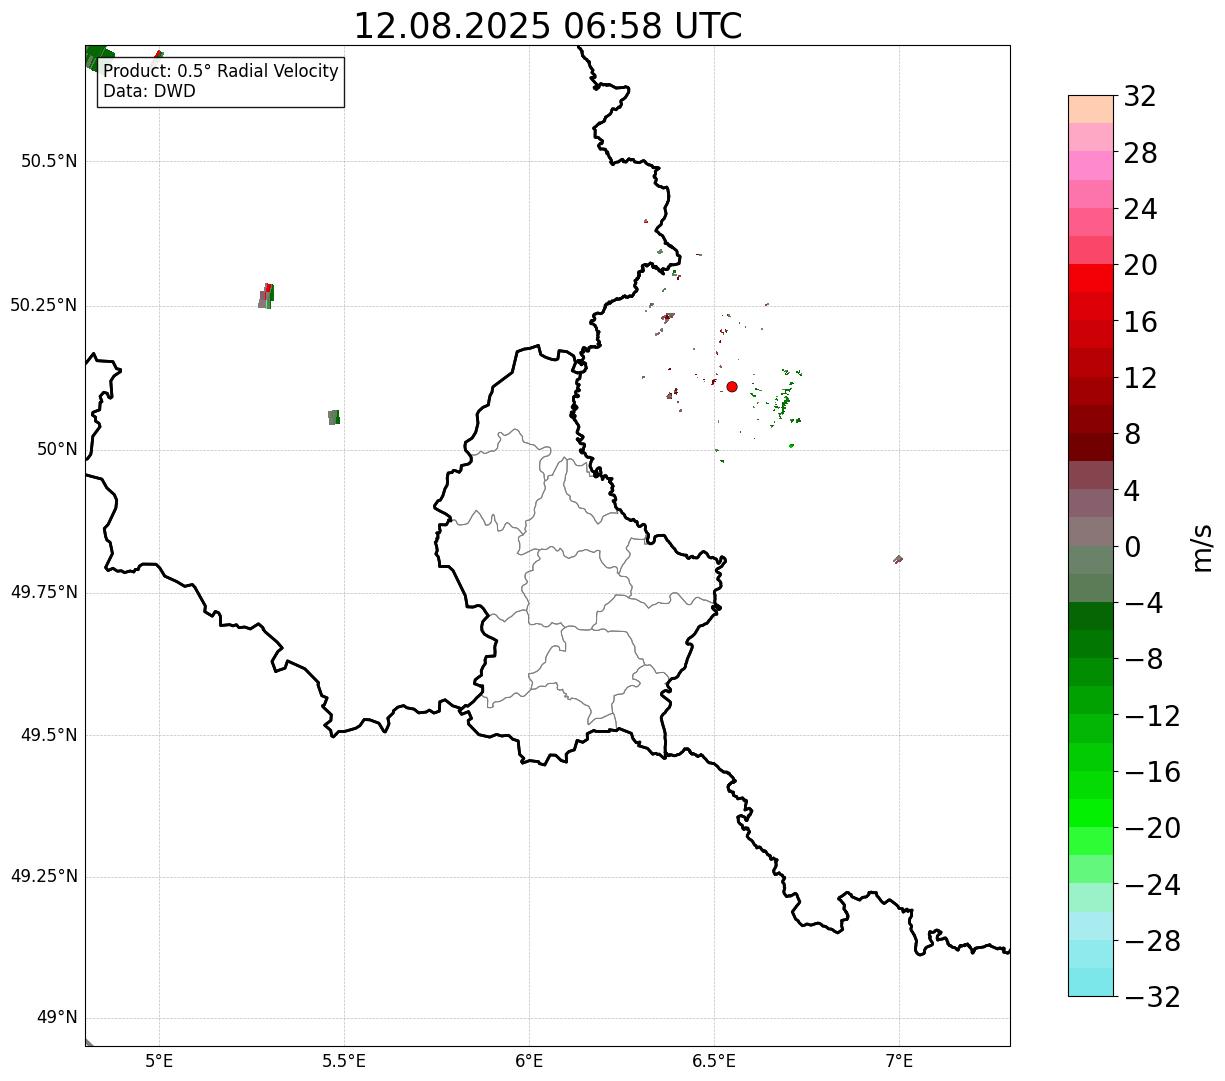Screen dimensions: 1225x1081
Task: Click the colorbar label "−8"
Action: pos(1143,659)
